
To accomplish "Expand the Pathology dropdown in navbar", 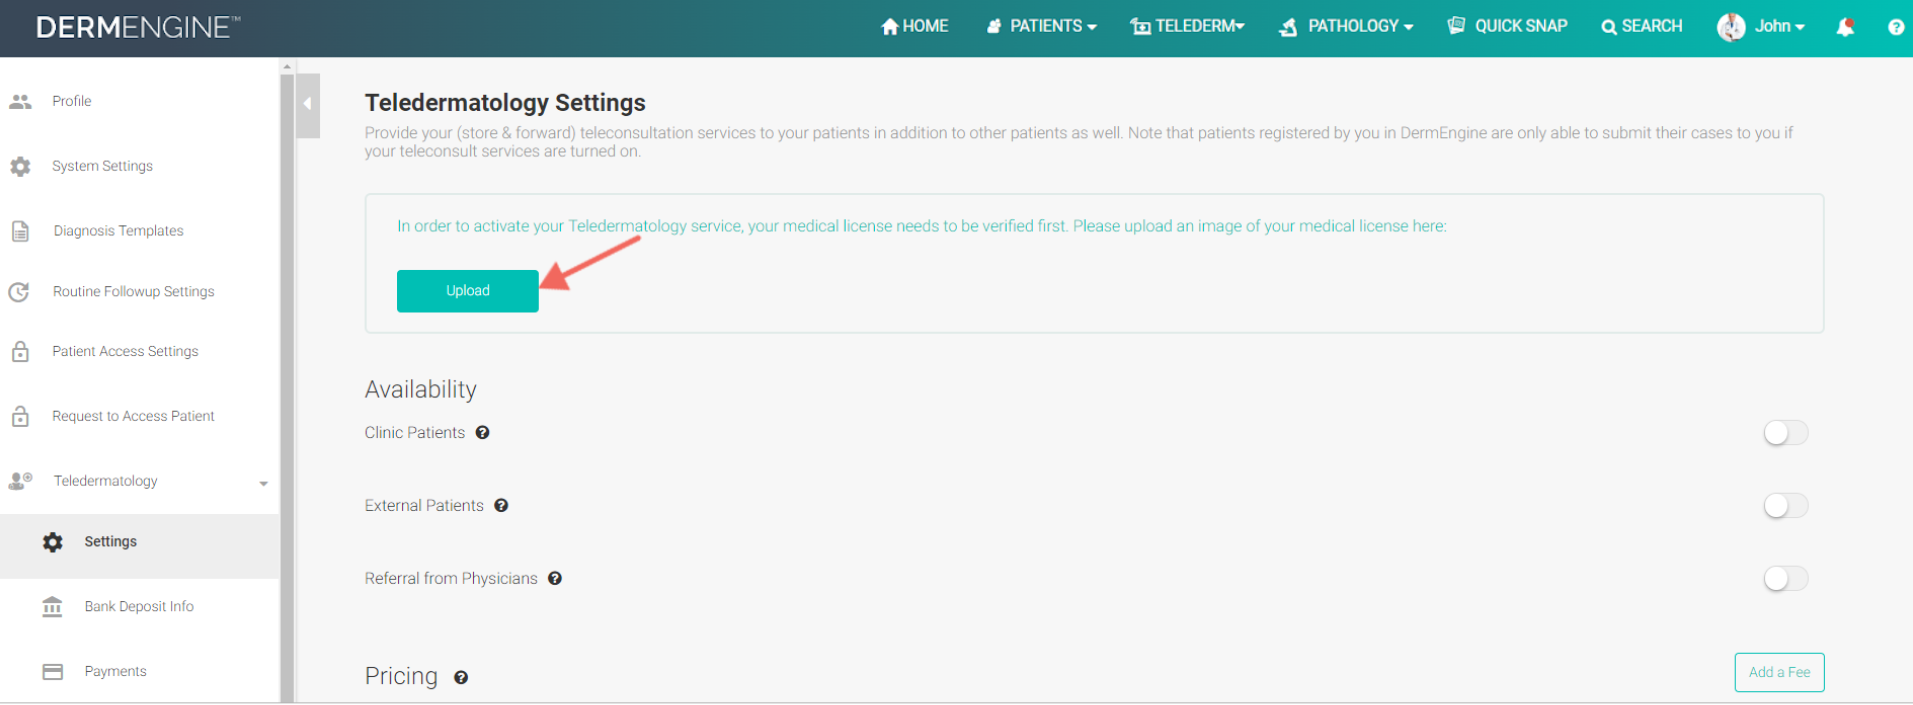I will coord(1346,26).
